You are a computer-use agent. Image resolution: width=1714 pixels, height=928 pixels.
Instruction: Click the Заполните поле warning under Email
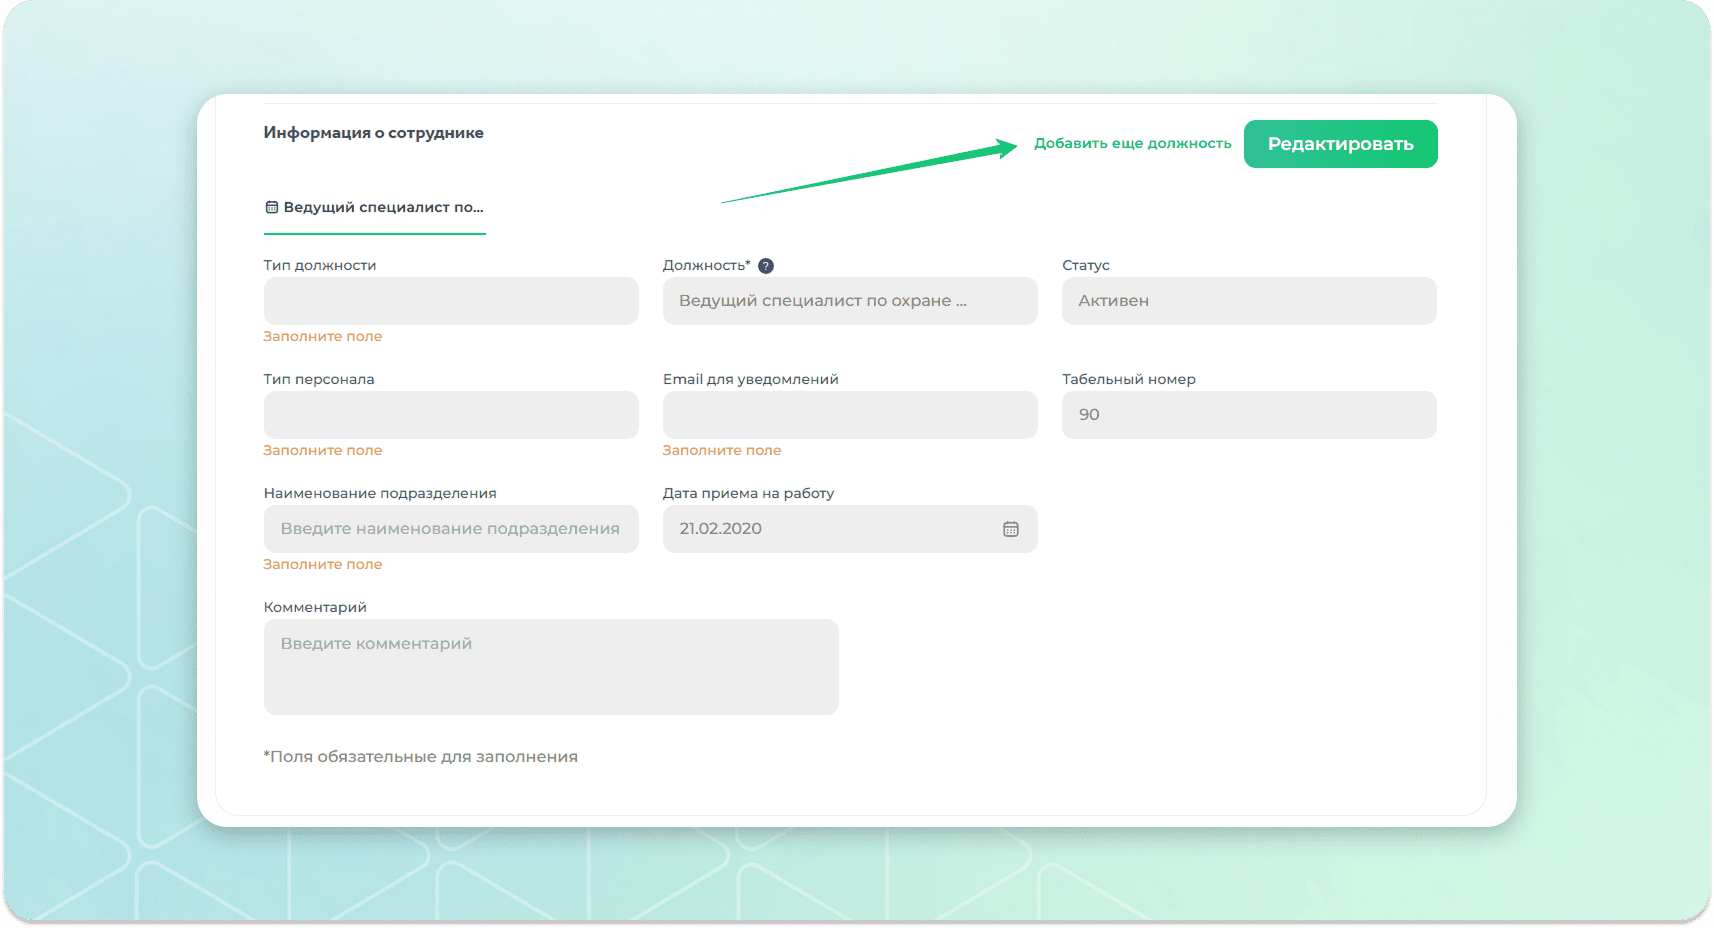[x=722, y=451]
